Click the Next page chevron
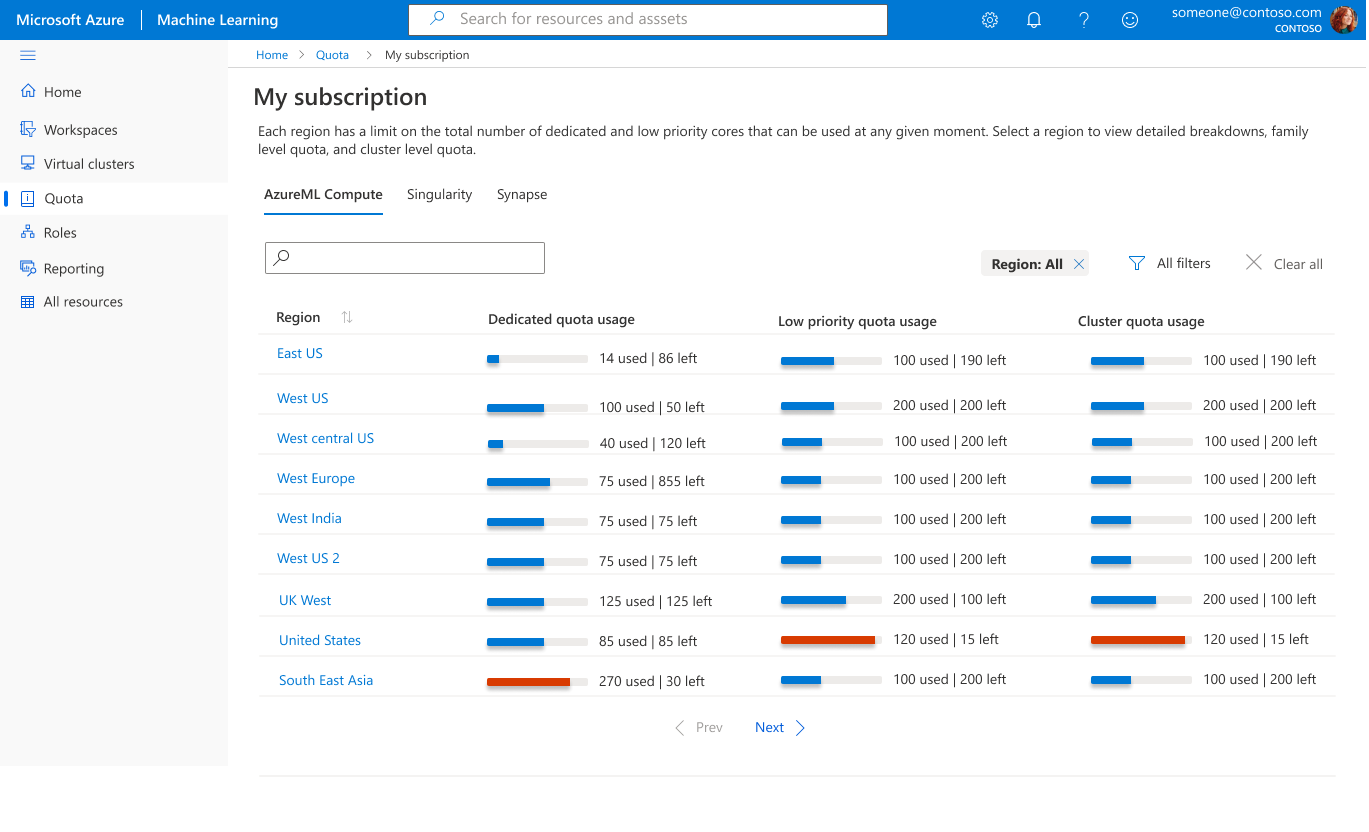 (x=800, y=728)
